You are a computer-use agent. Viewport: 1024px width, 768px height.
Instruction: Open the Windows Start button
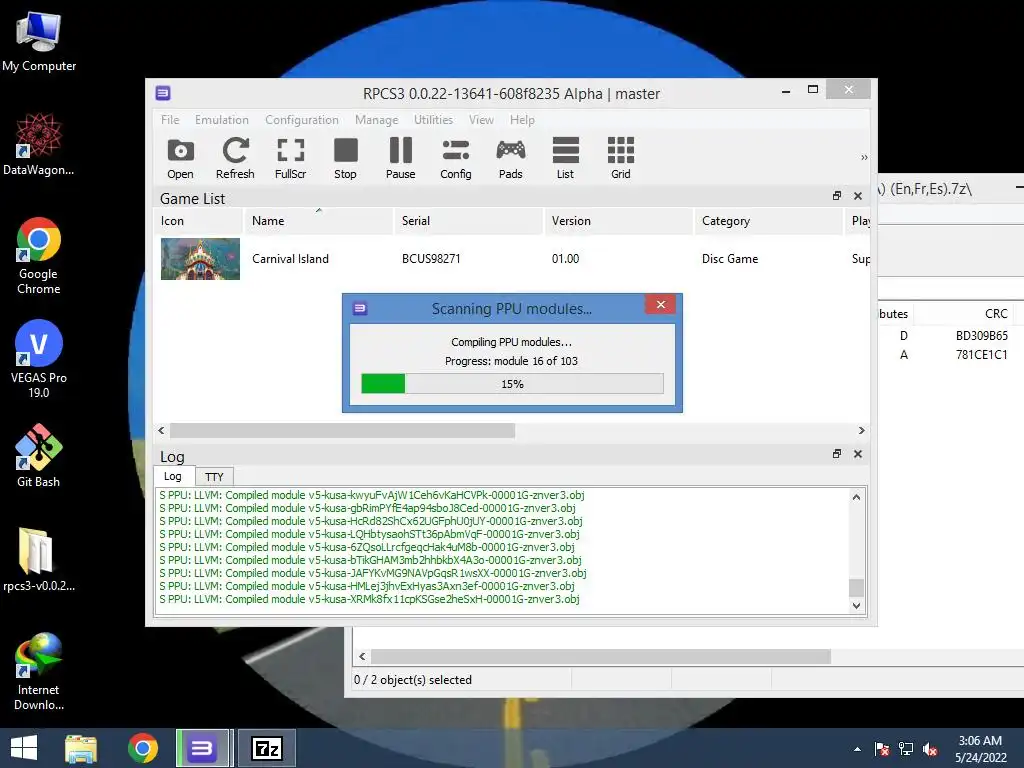click(x=24, y=748)
